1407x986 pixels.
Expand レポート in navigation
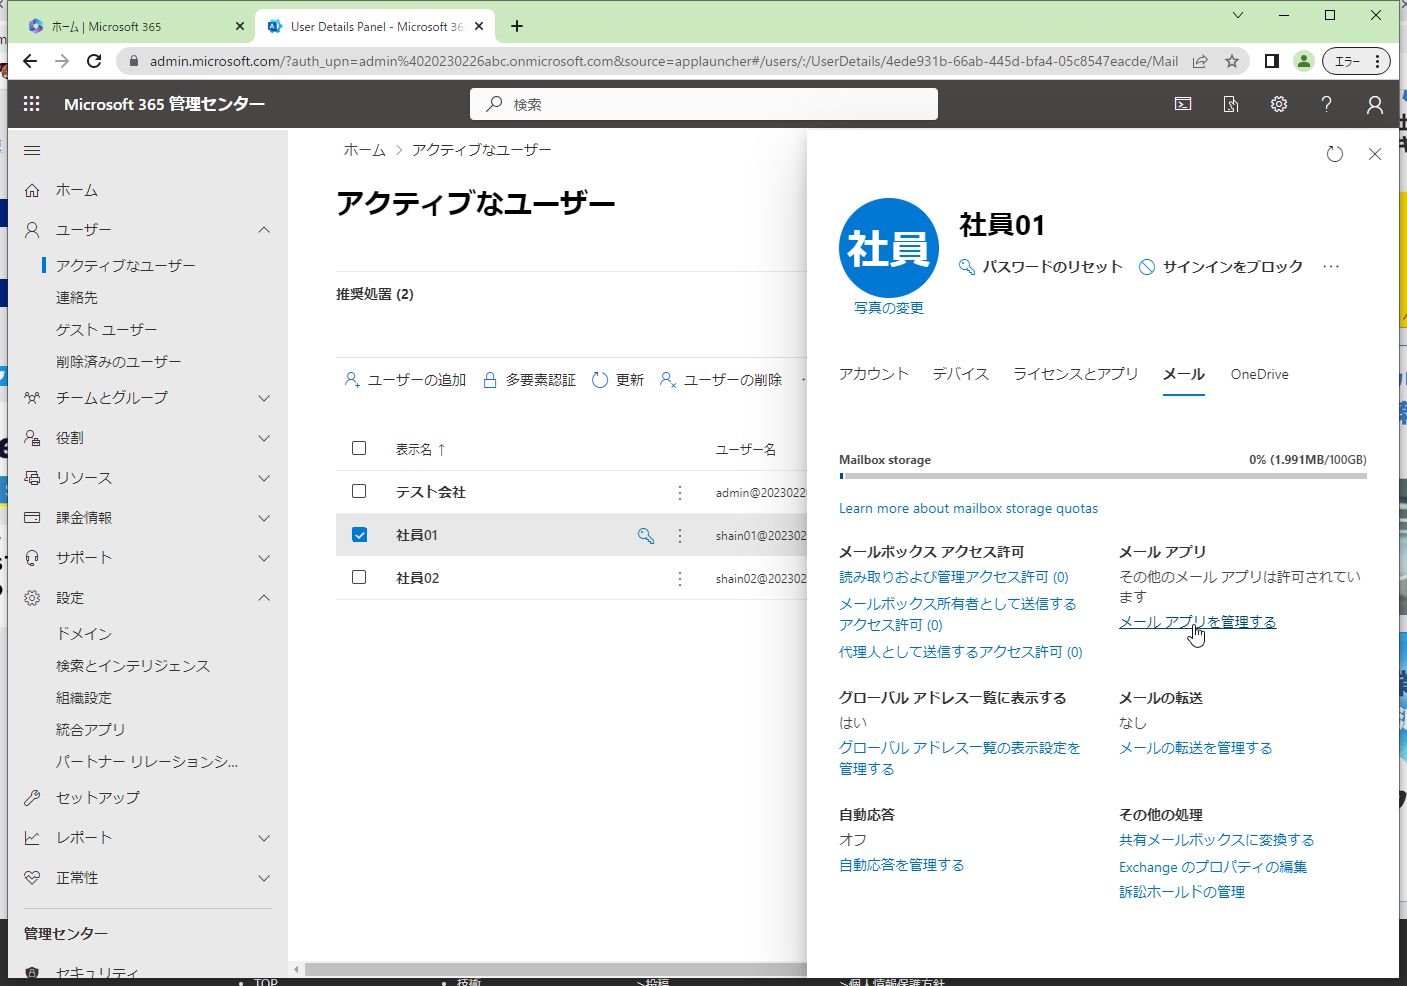(264, 838)
